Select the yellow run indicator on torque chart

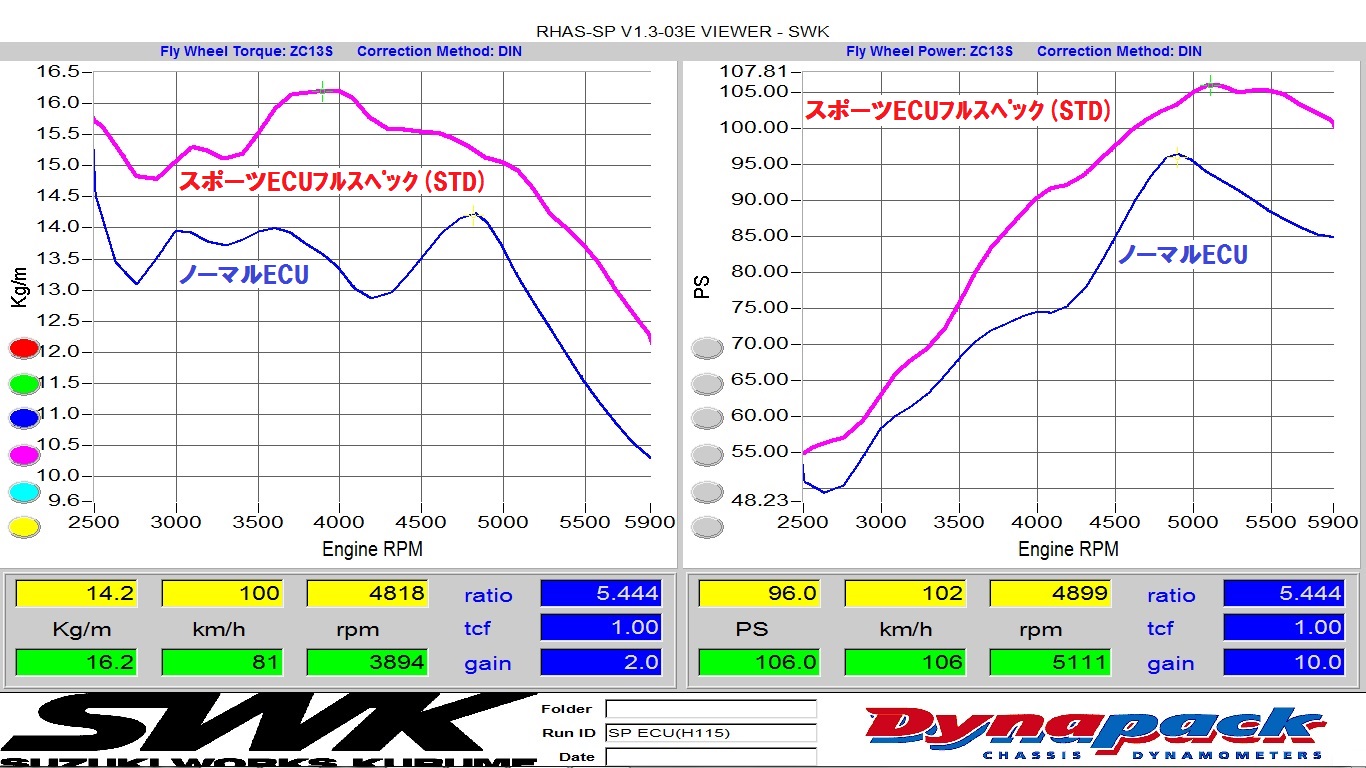click(24, 527)
